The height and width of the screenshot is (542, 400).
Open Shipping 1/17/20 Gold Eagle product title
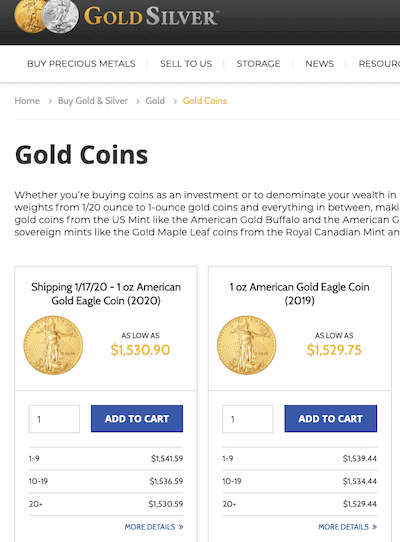tap(106, 293)
